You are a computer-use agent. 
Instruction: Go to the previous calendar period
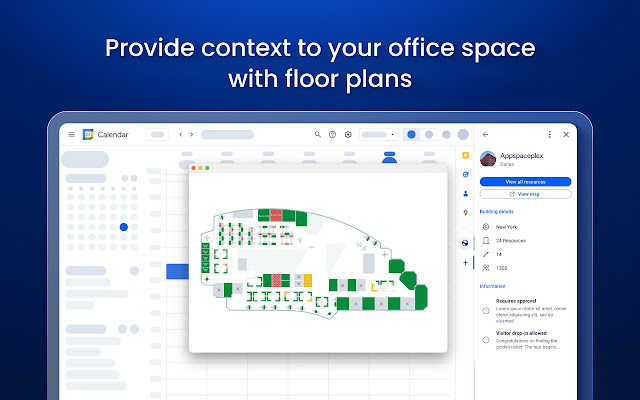point(180,134)
